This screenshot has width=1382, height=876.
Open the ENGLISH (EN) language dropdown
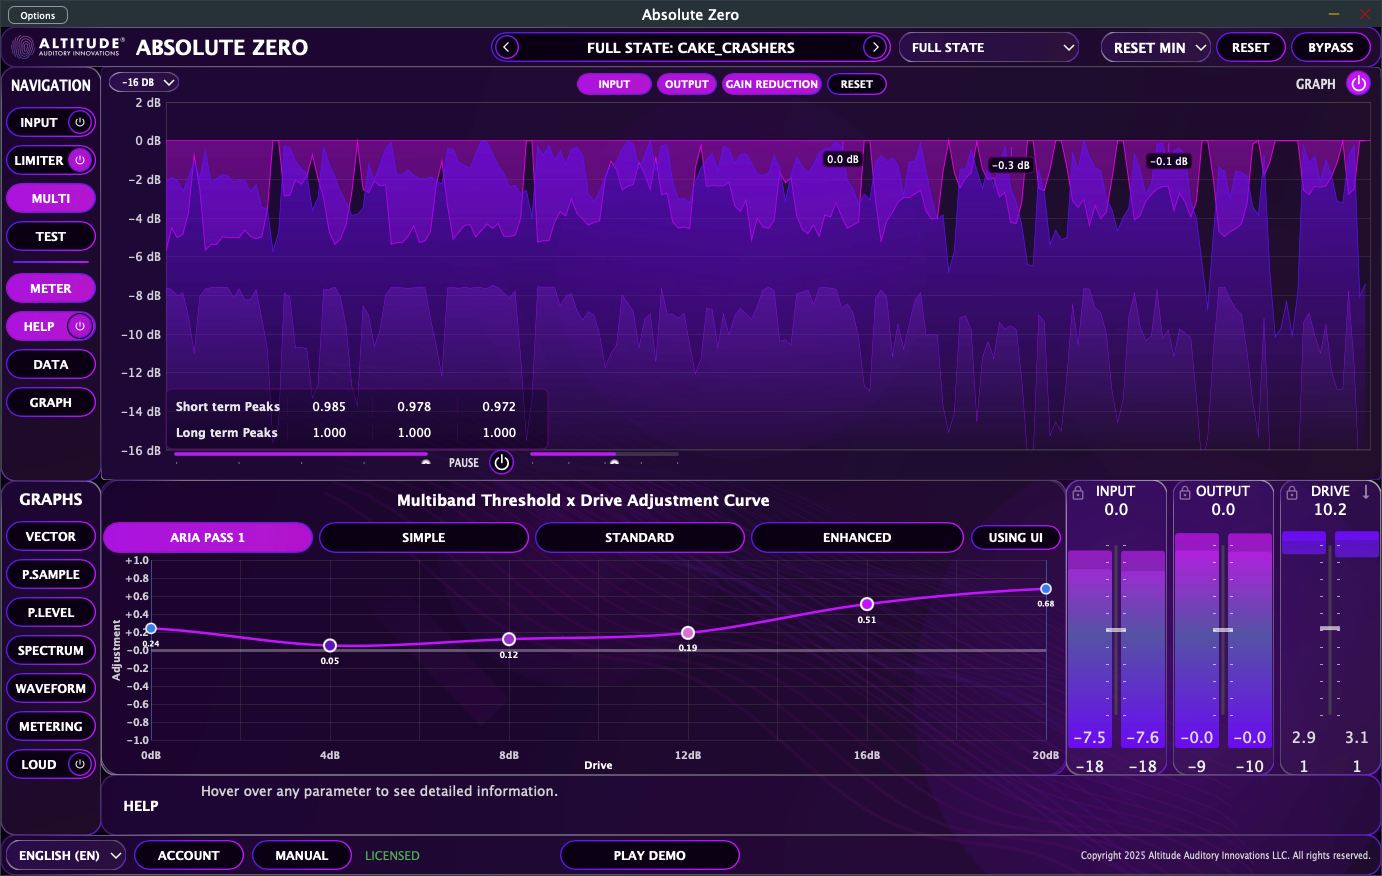tap(65, 855)
